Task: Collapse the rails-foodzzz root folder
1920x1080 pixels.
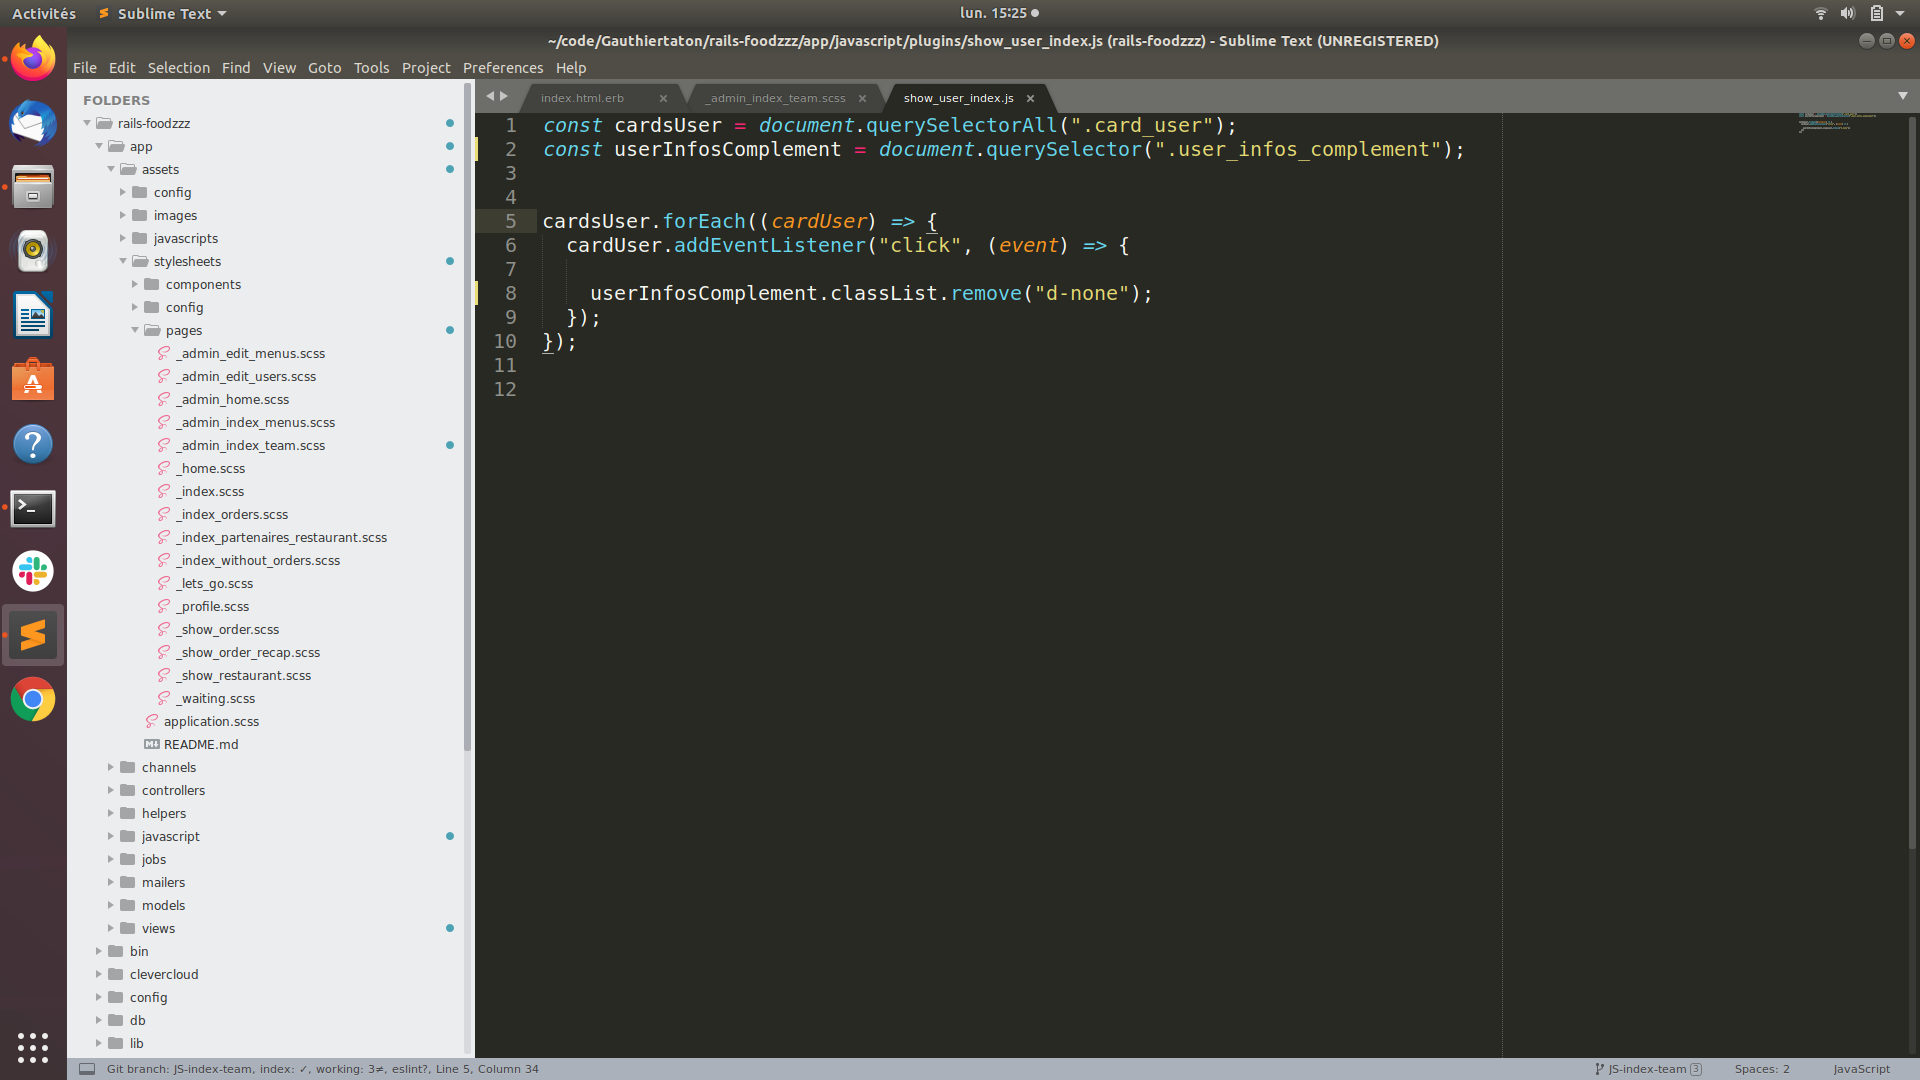Action: (87, 123)
